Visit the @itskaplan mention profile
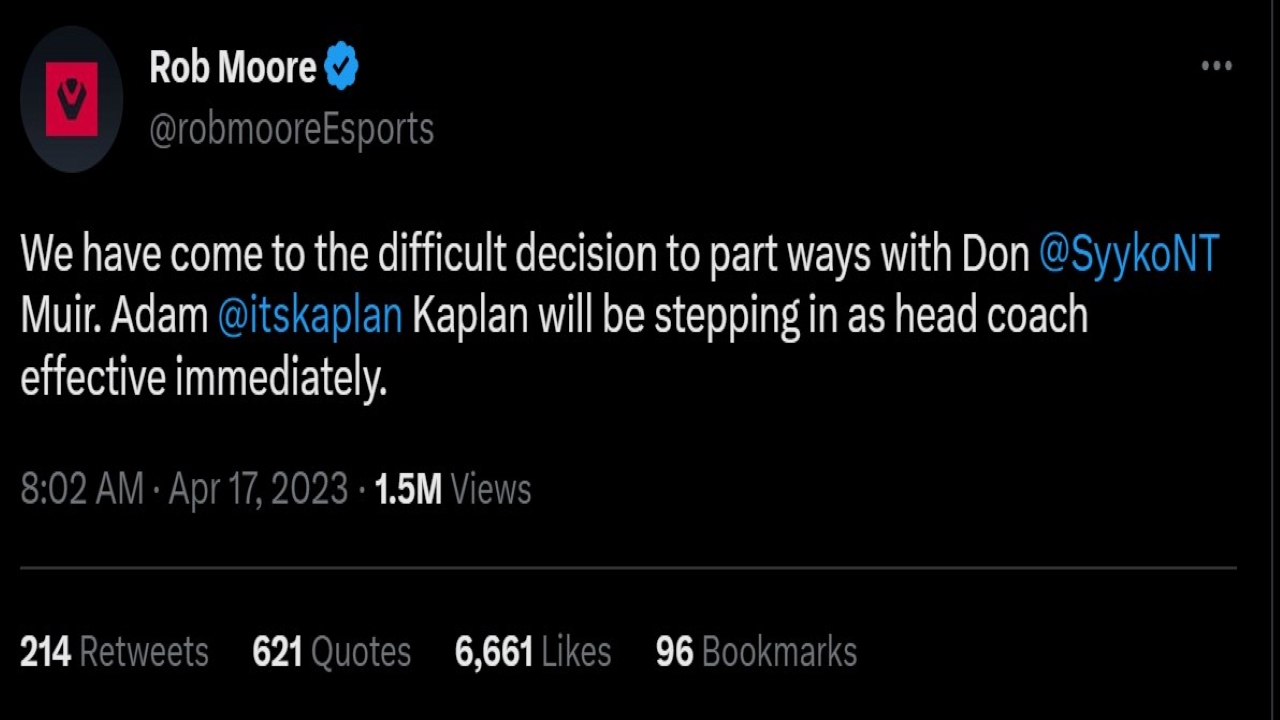1280x720 pixels. tap(310, 316)
